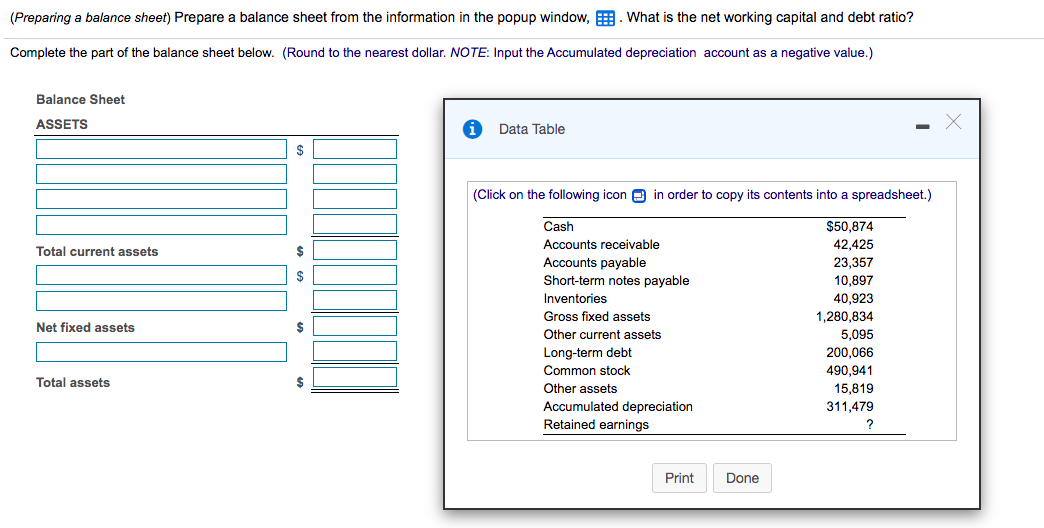The image size is (1044, 528).
Task: Open the data table popup icon
Action: coord(605,18)
